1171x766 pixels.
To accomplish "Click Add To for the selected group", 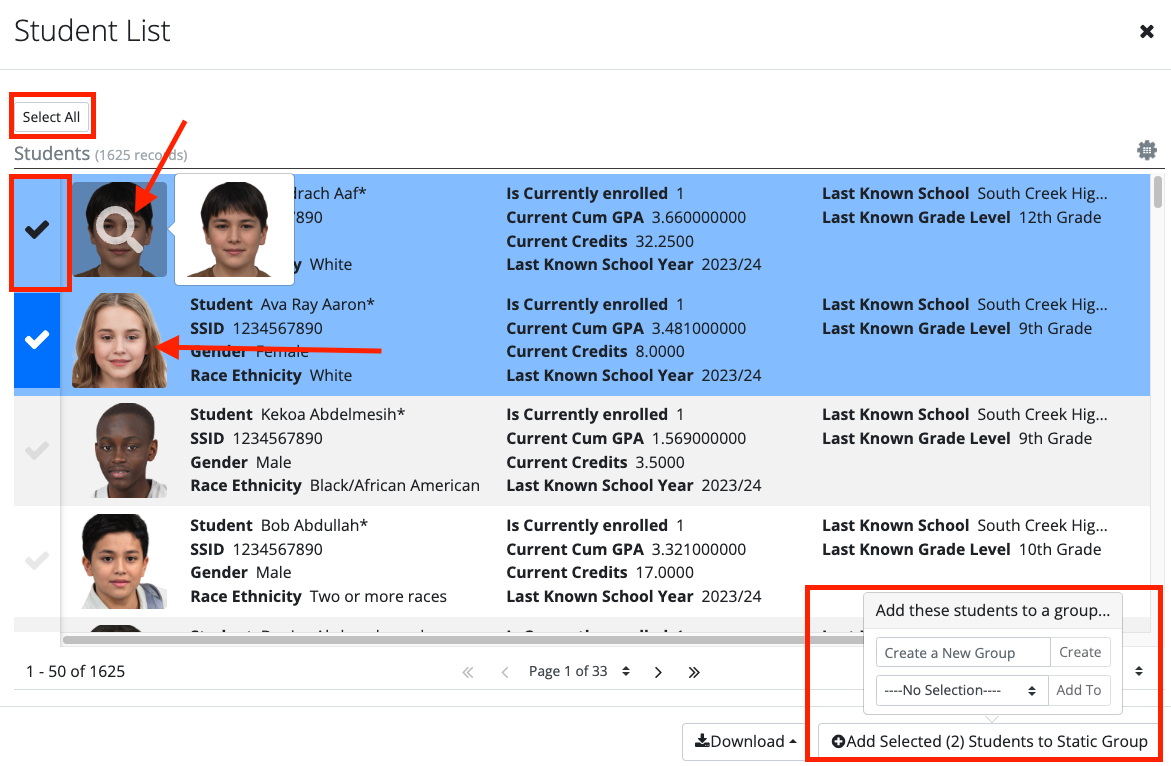I will tap(1079, 689).
